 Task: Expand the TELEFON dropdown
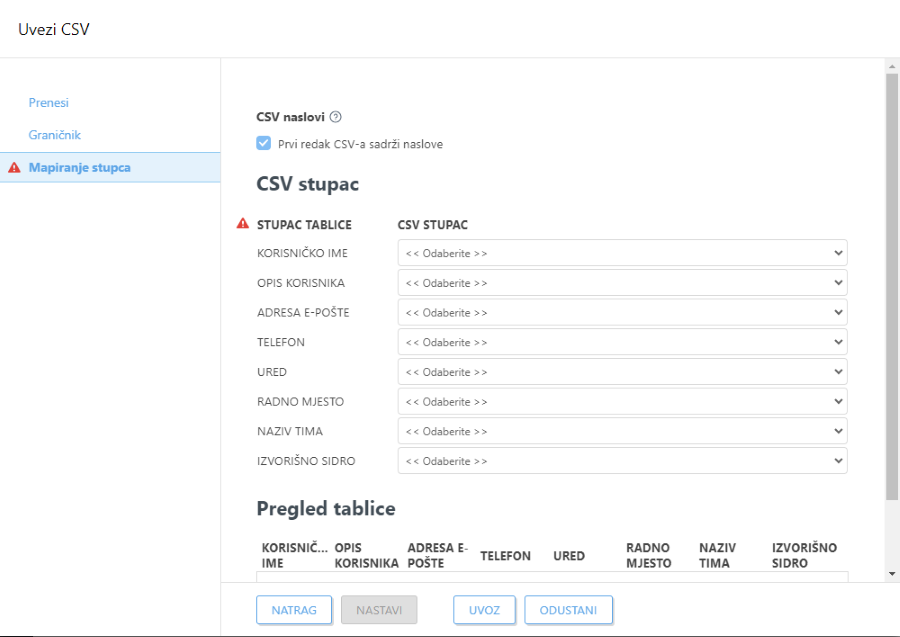(x=622, y=342)
